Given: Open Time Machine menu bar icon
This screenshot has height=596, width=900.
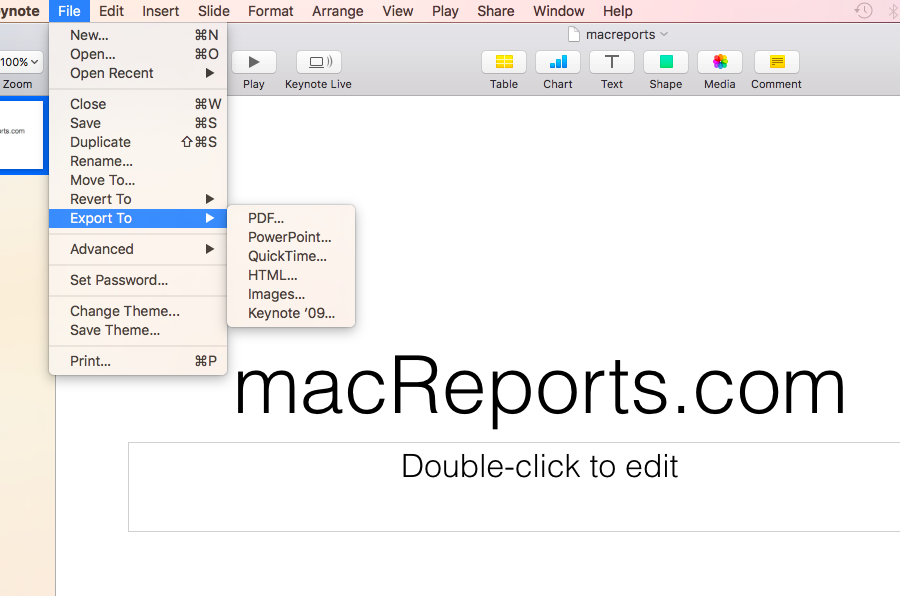Looking at the screenshot, I should 863,10.
